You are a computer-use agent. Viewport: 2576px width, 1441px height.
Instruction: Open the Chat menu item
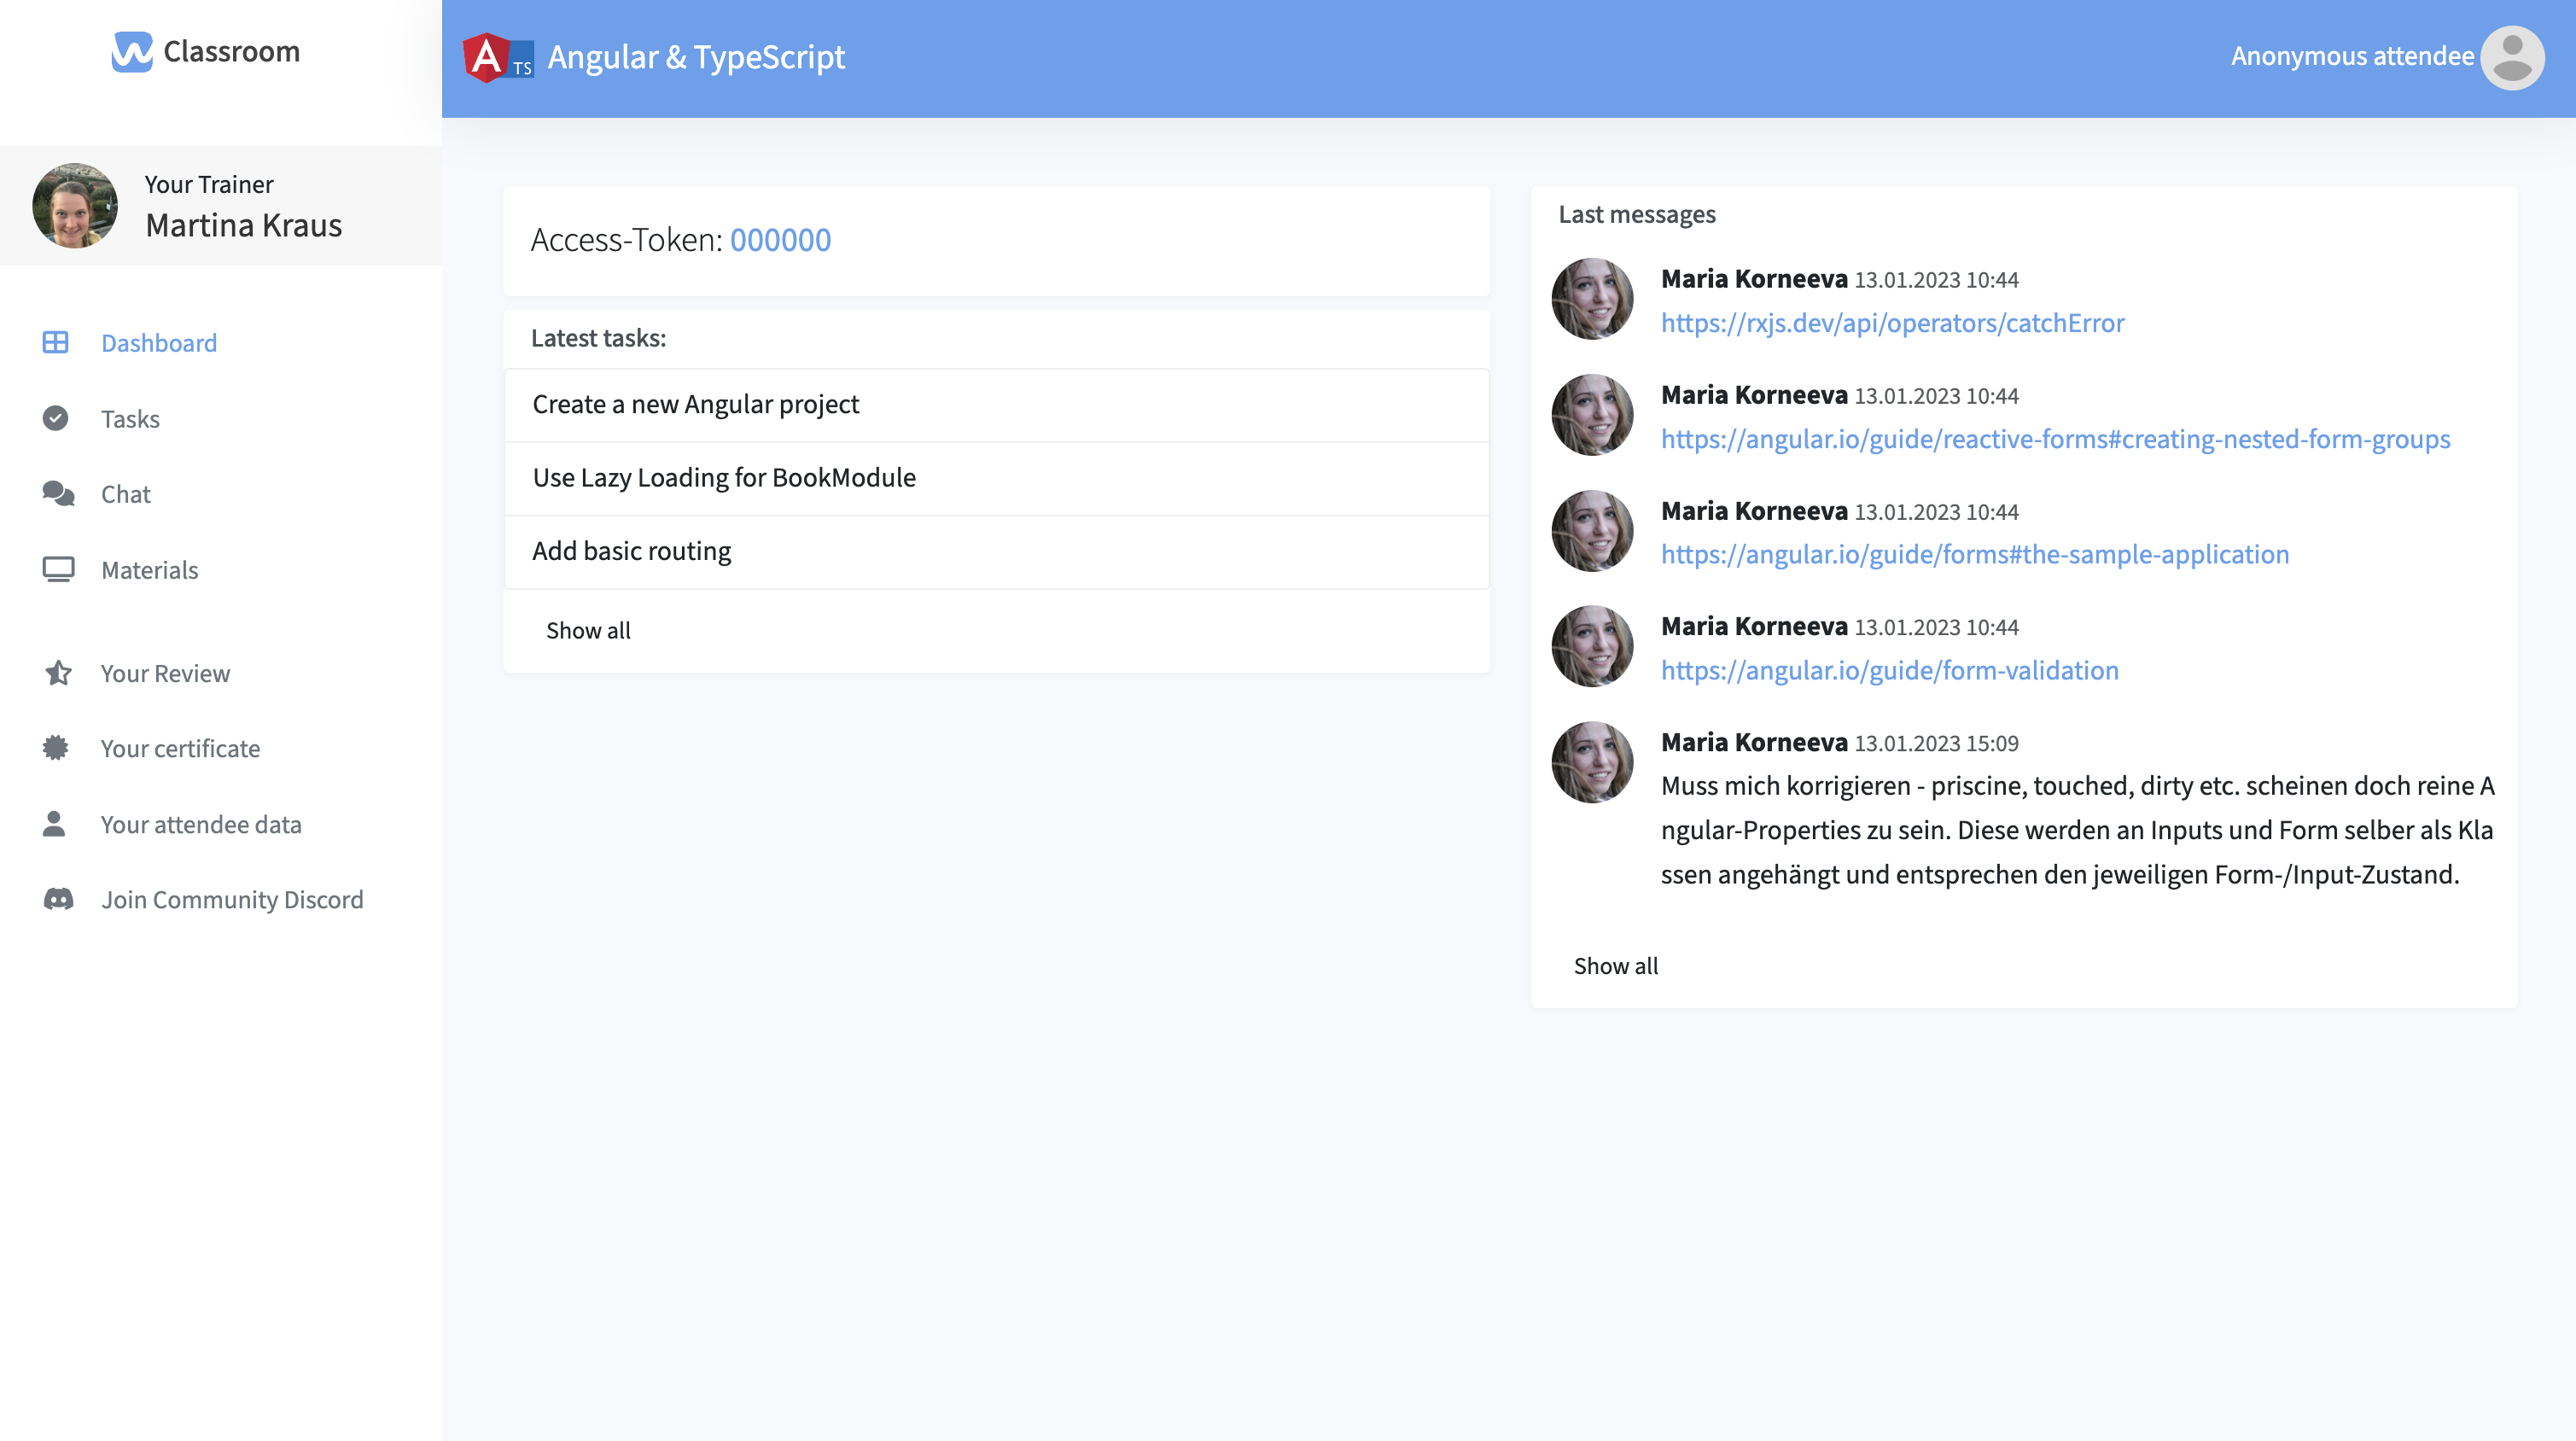(126, 494)
